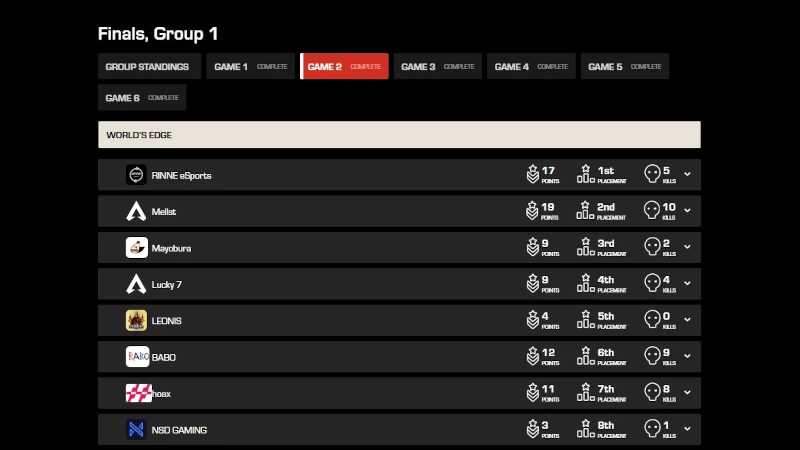Click the hoax checkered logo
Image resolution: width=800 pixels, height=450 pixels.
(x=139, y=393)
